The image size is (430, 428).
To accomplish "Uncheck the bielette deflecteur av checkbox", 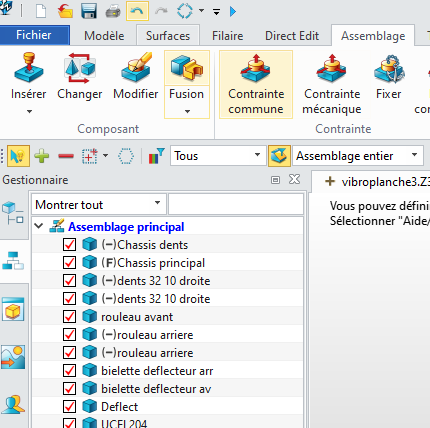I will coord(69,388).
